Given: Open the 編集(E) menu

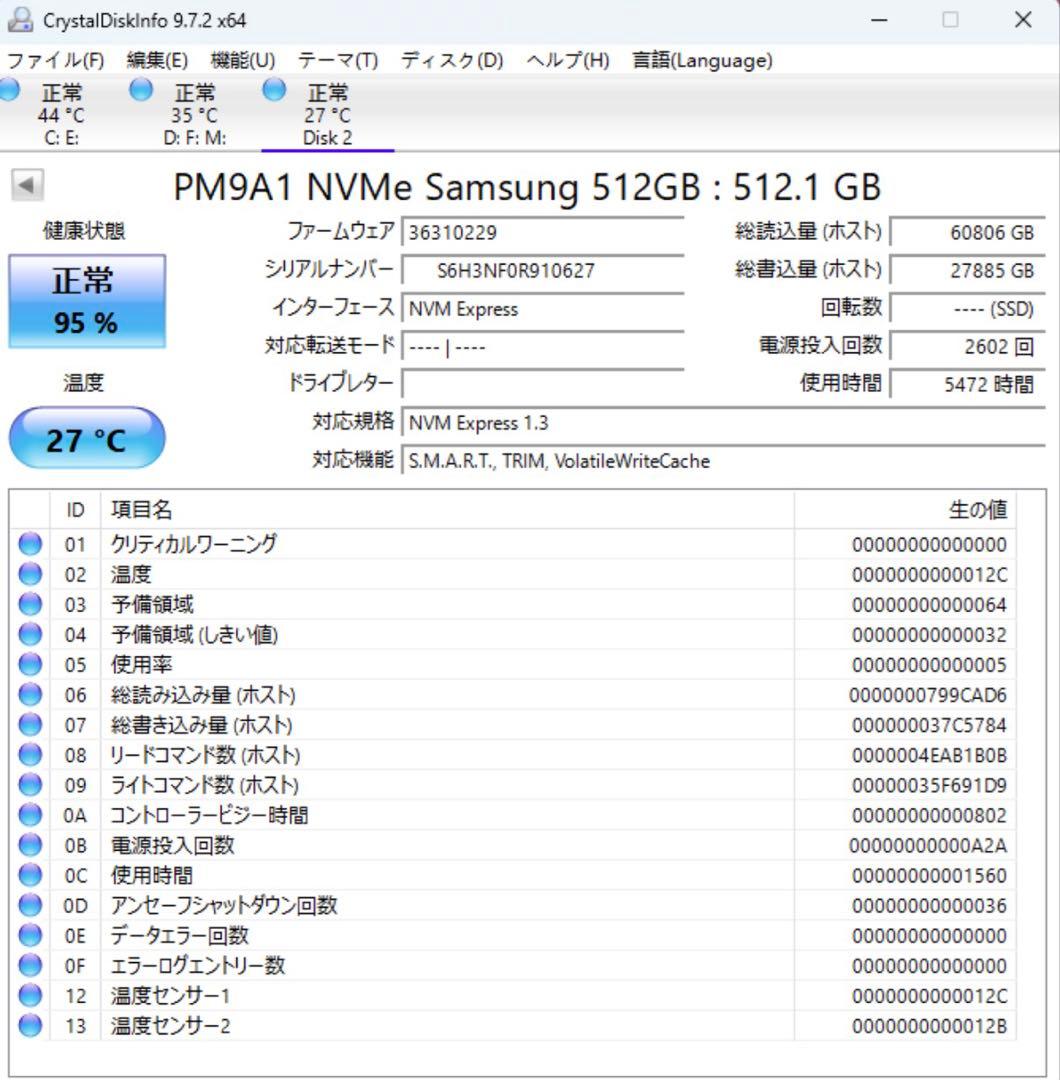Looking at the screenshot, I should [157, 61].
